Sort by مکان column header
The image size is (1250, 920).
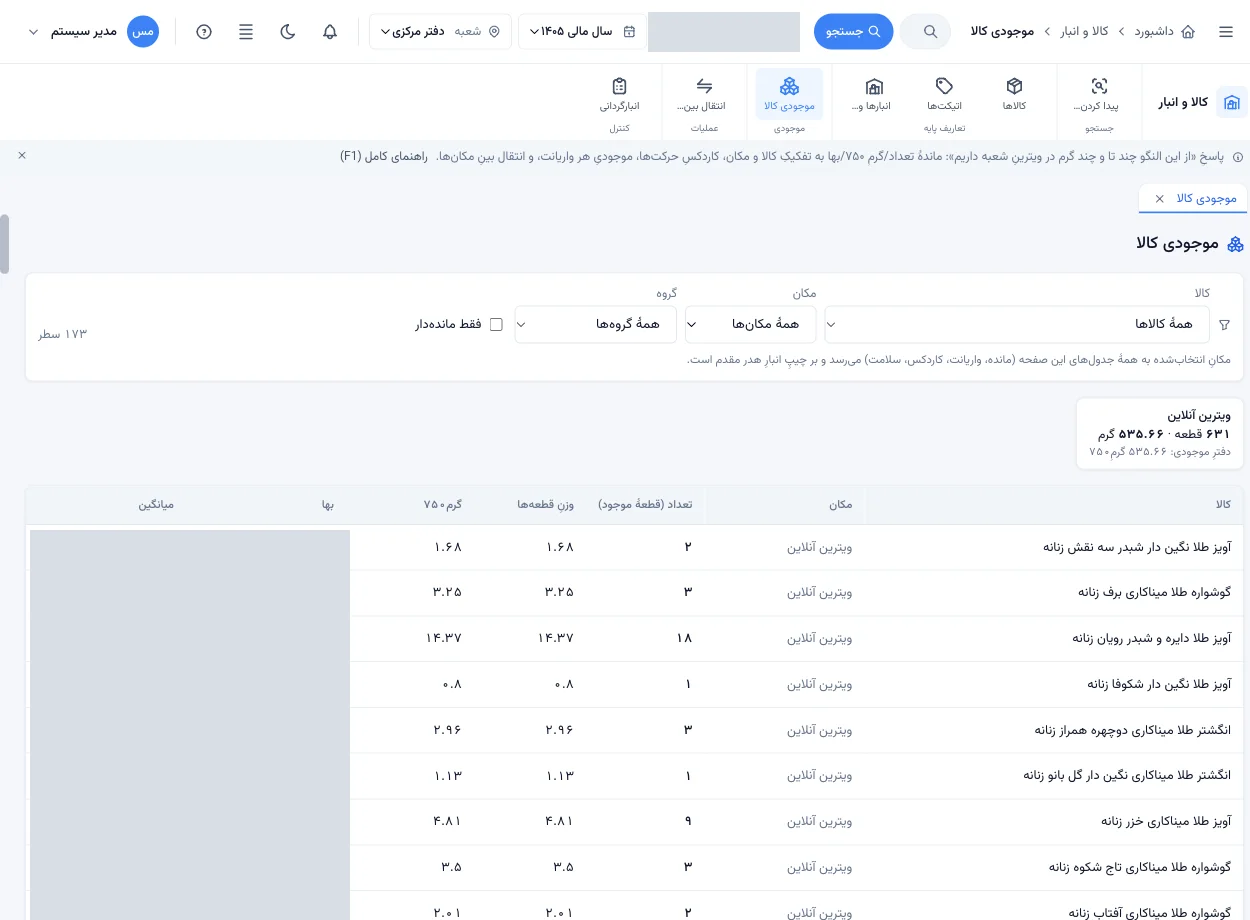(x=841, y=505)
